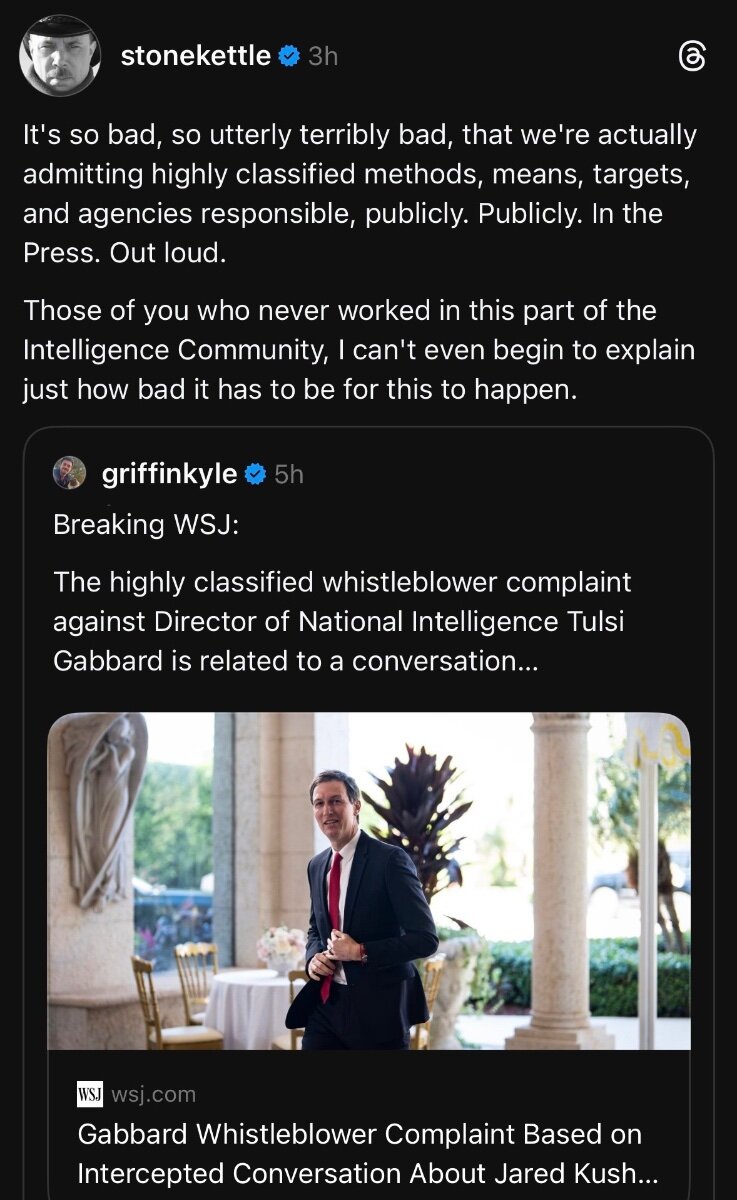Click stonekettle's blue verified badge
Image resolution: width=737 pixels, height=1200 pixels.
[289, 57]
